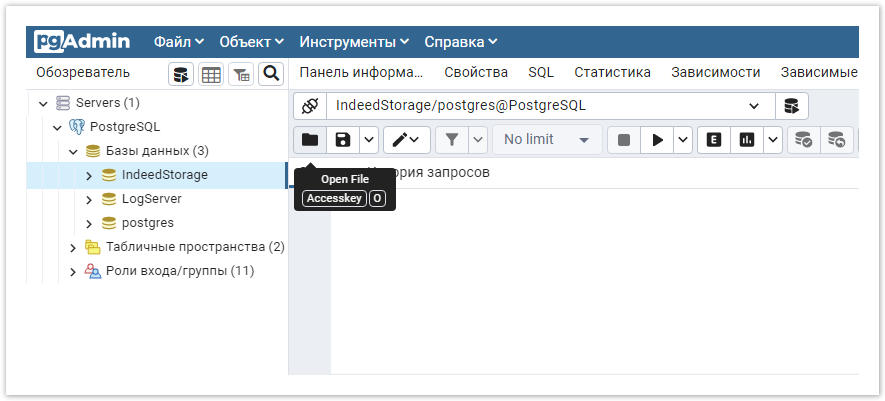Click the Explain Analyze chart icon
Image resolution: width=885 pixels, height=401 pixels.
point(746,140)
